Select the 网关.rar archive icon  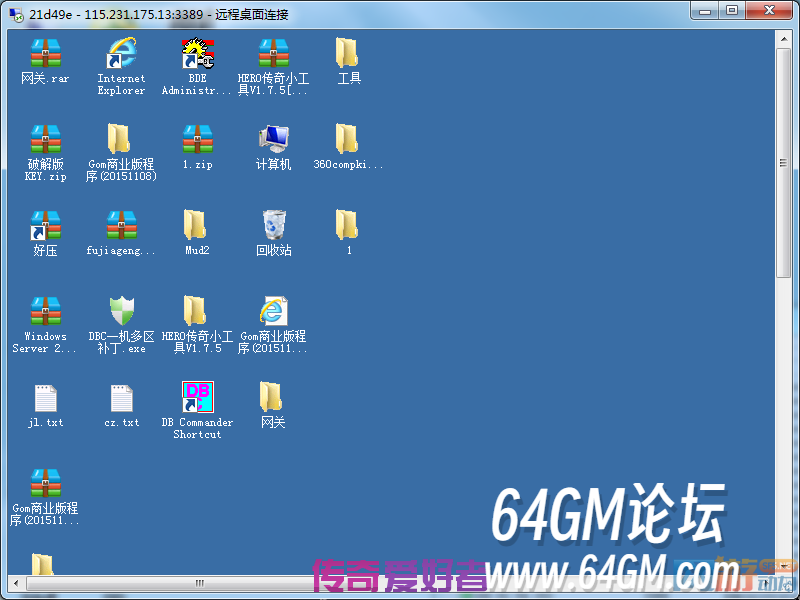coord(45,53)
